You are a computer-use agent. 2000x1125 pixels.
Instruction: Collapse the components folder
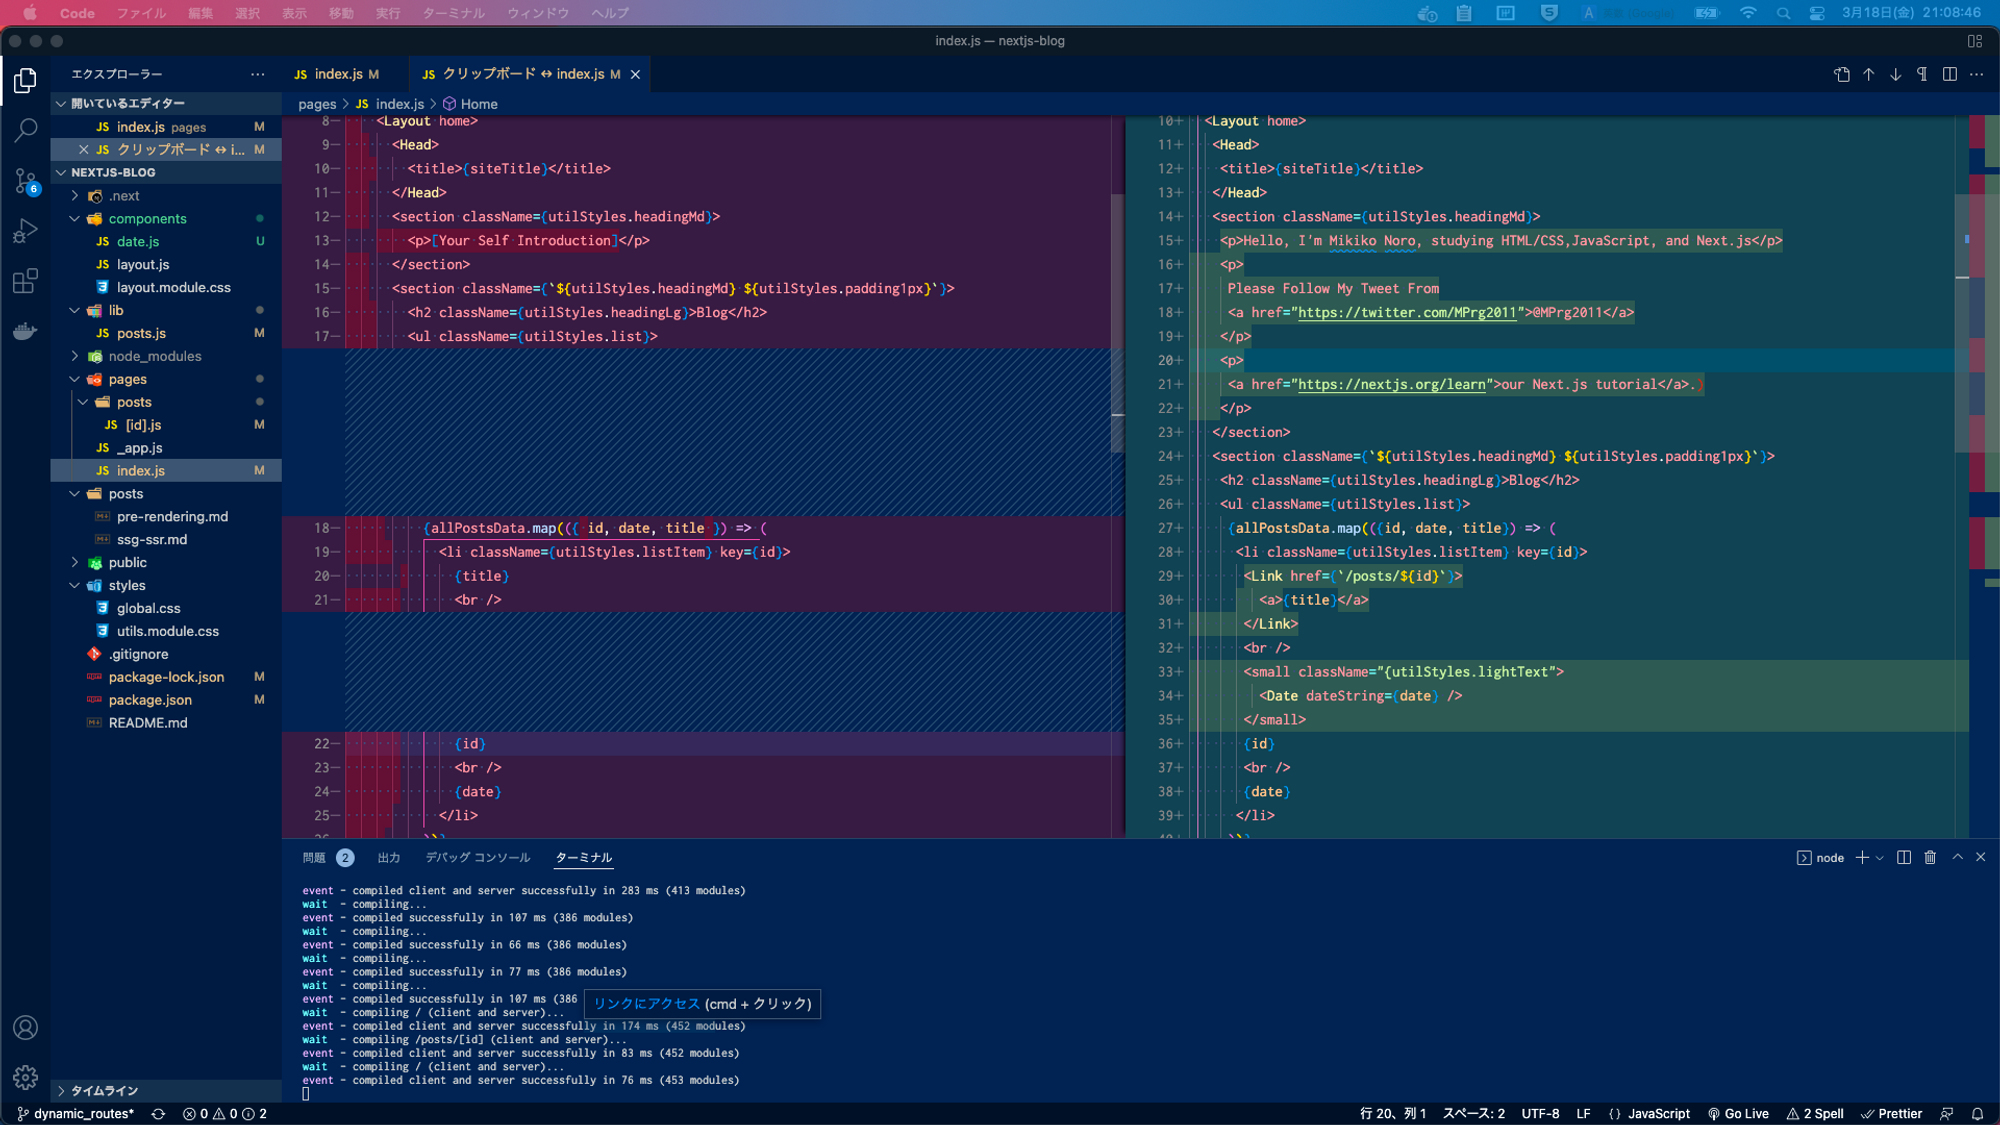(147, 219)
